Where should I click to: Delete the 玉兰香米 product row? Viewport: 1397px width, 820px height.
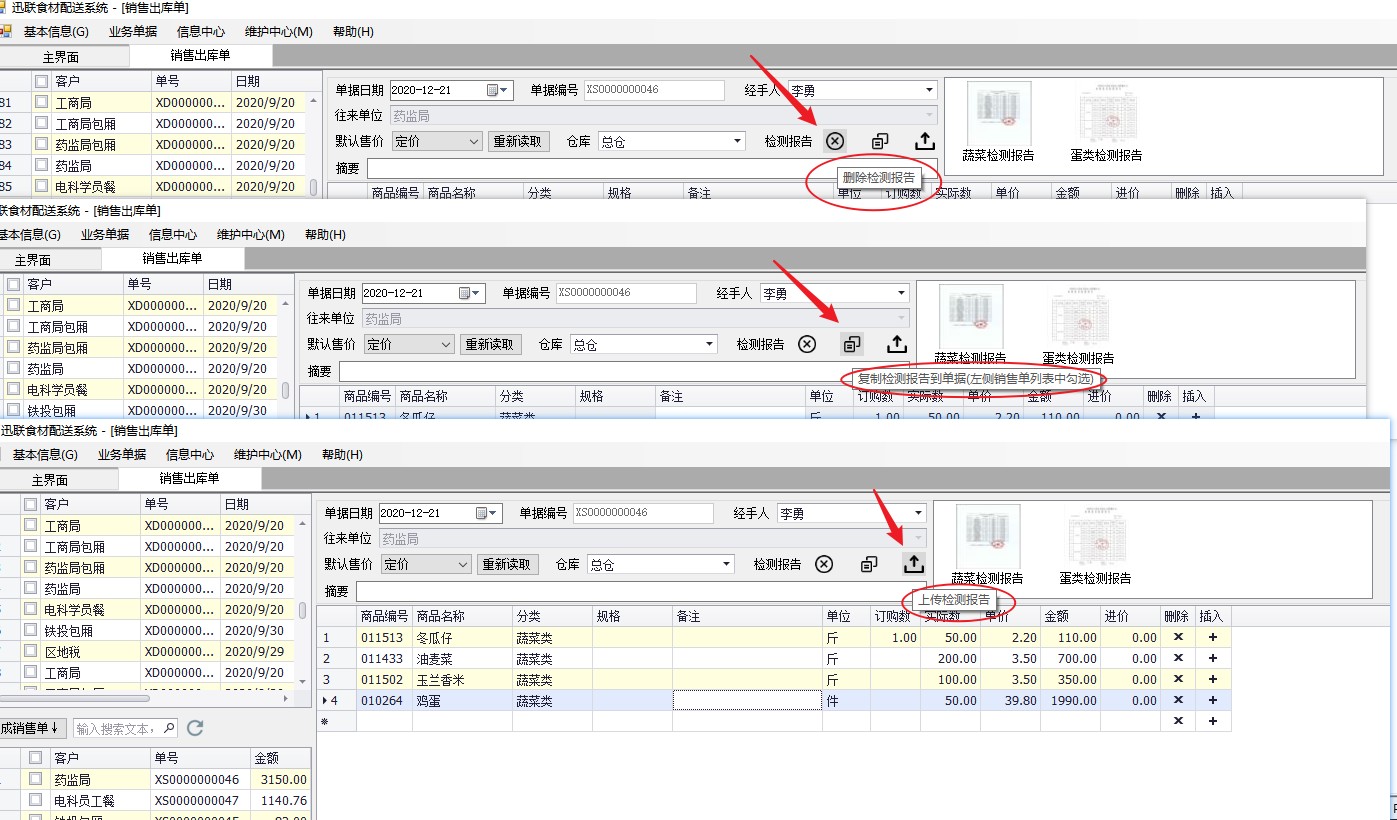click(1178, 679)
